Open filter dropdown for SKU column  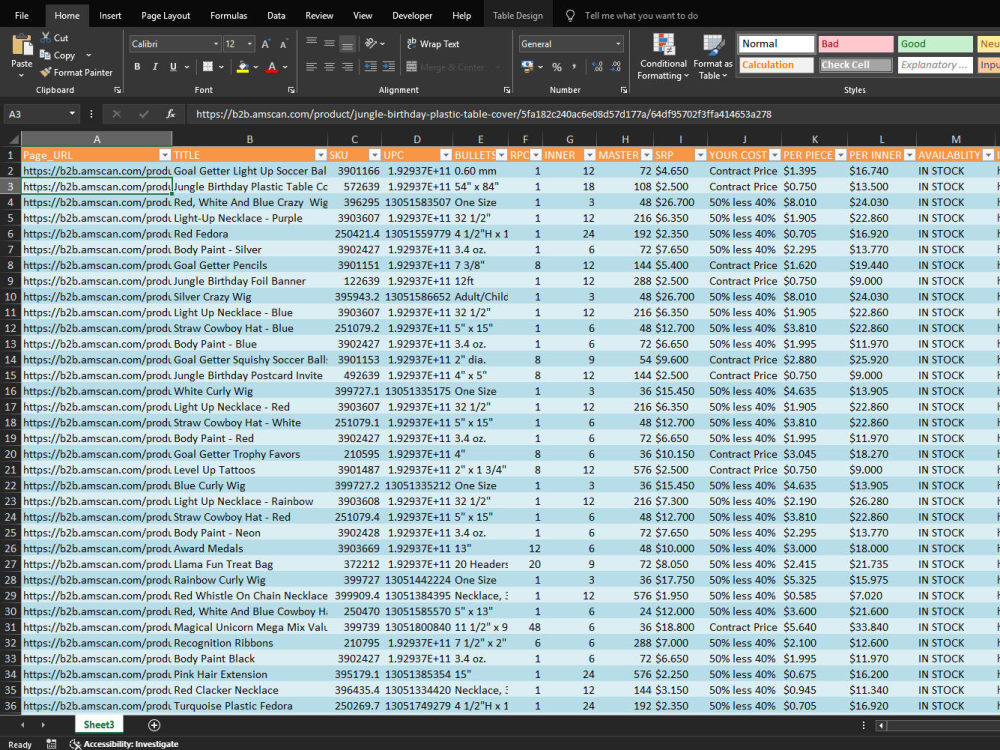click(374, 155)
